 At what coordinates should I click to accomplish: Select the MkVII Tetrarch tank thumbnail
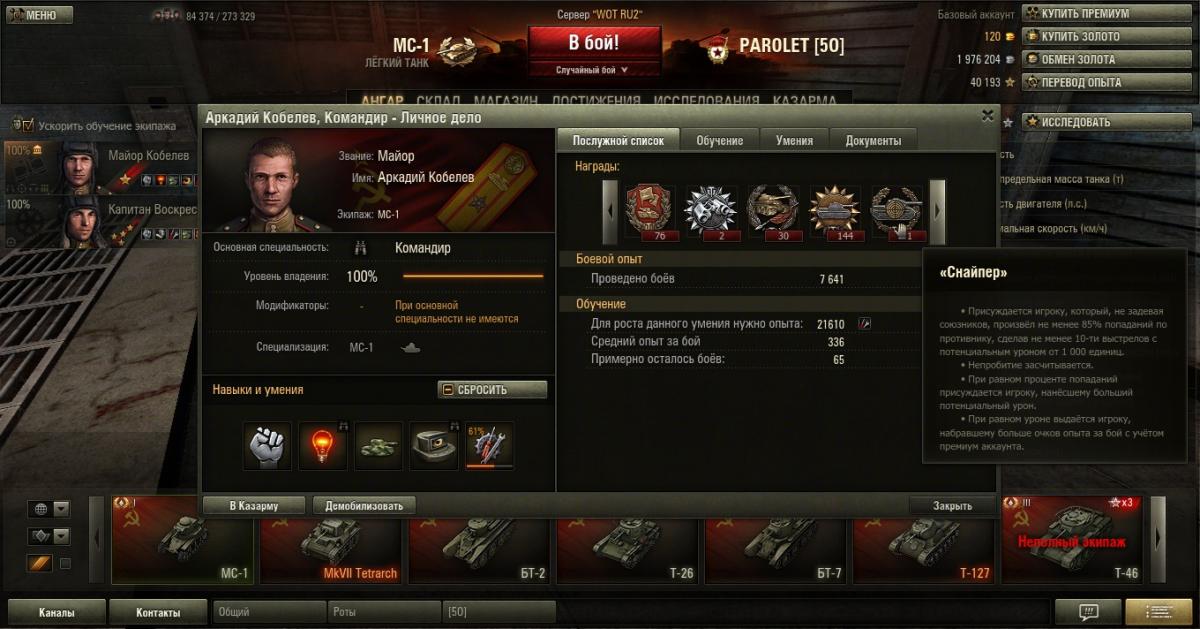click(333, 539)
